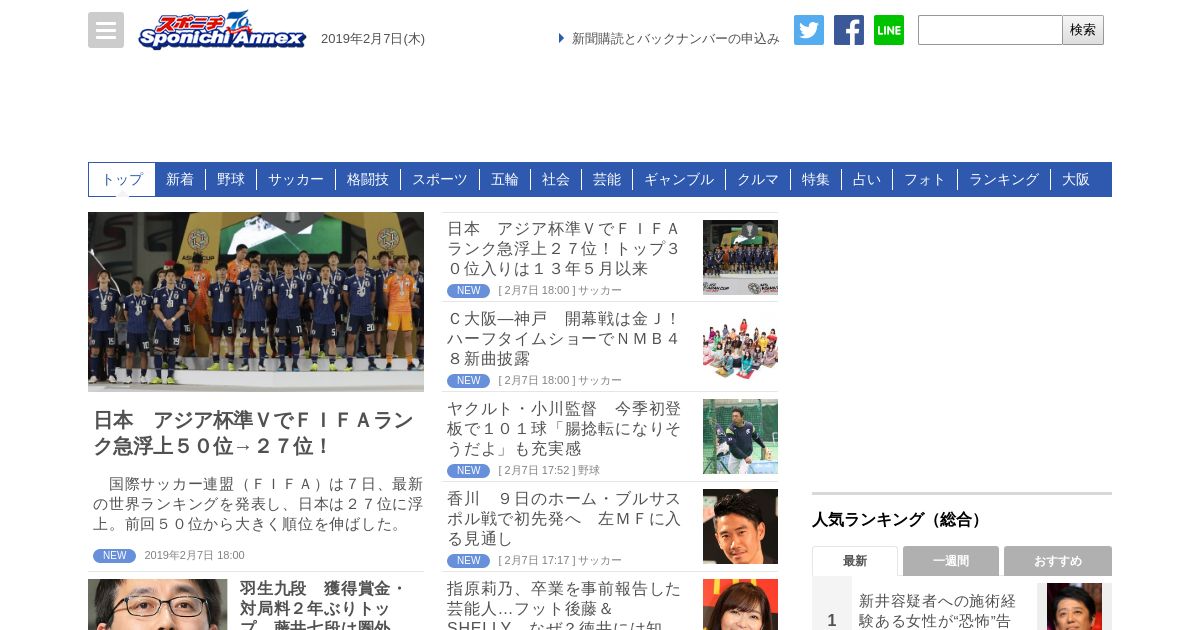The image size is (1200, 630).
Task: Click the 検索 search button
Action: click(x=1083, y=30)
